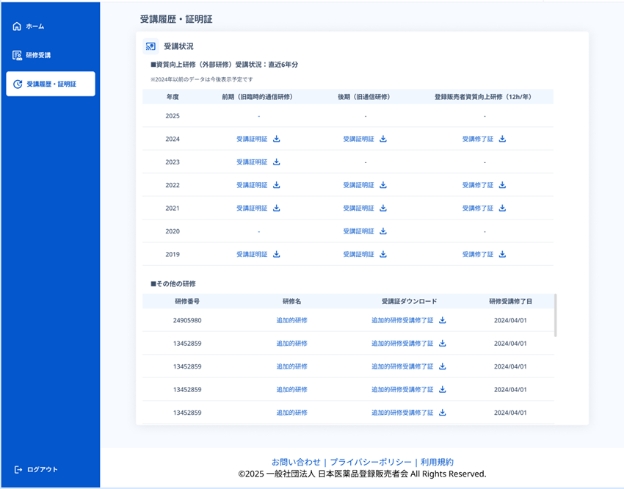Click the download icon for 2020 後期
The height and width of the screenshot is (489, 624).
(383, 231)
